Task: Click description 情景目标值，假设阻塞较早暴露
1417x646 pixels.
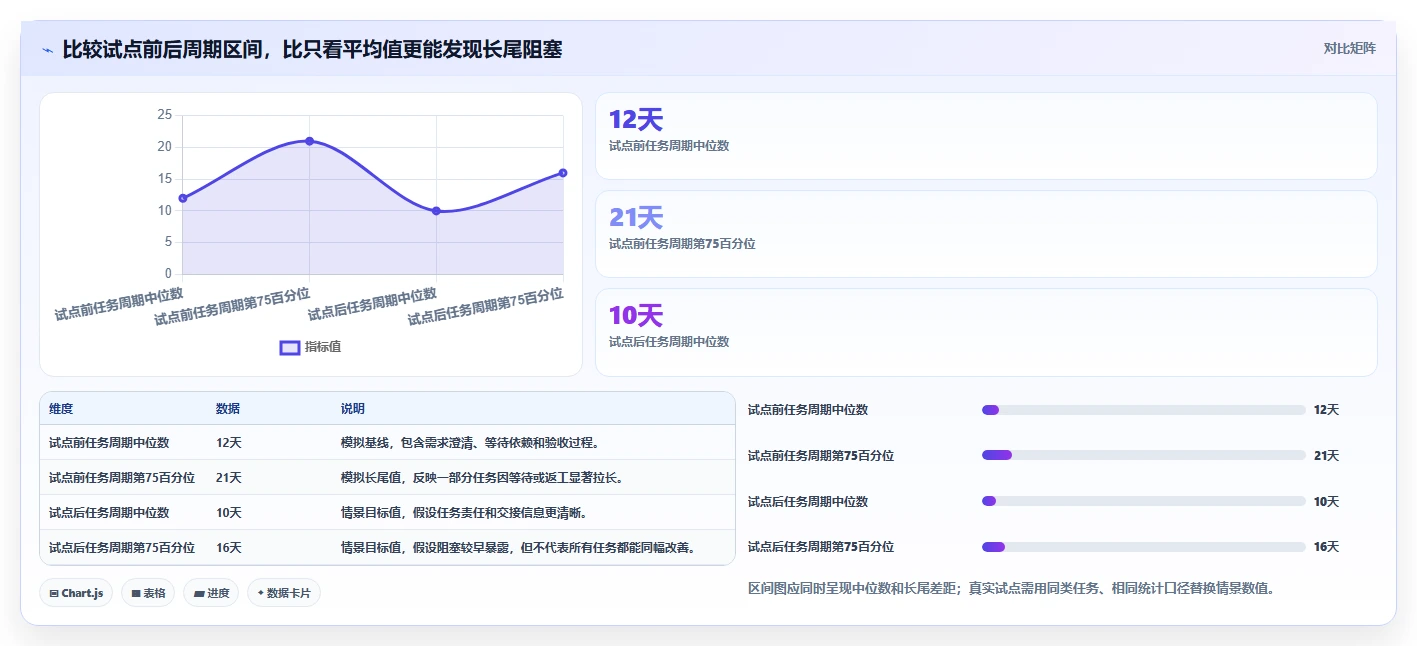Action: [x=518, y=548]
